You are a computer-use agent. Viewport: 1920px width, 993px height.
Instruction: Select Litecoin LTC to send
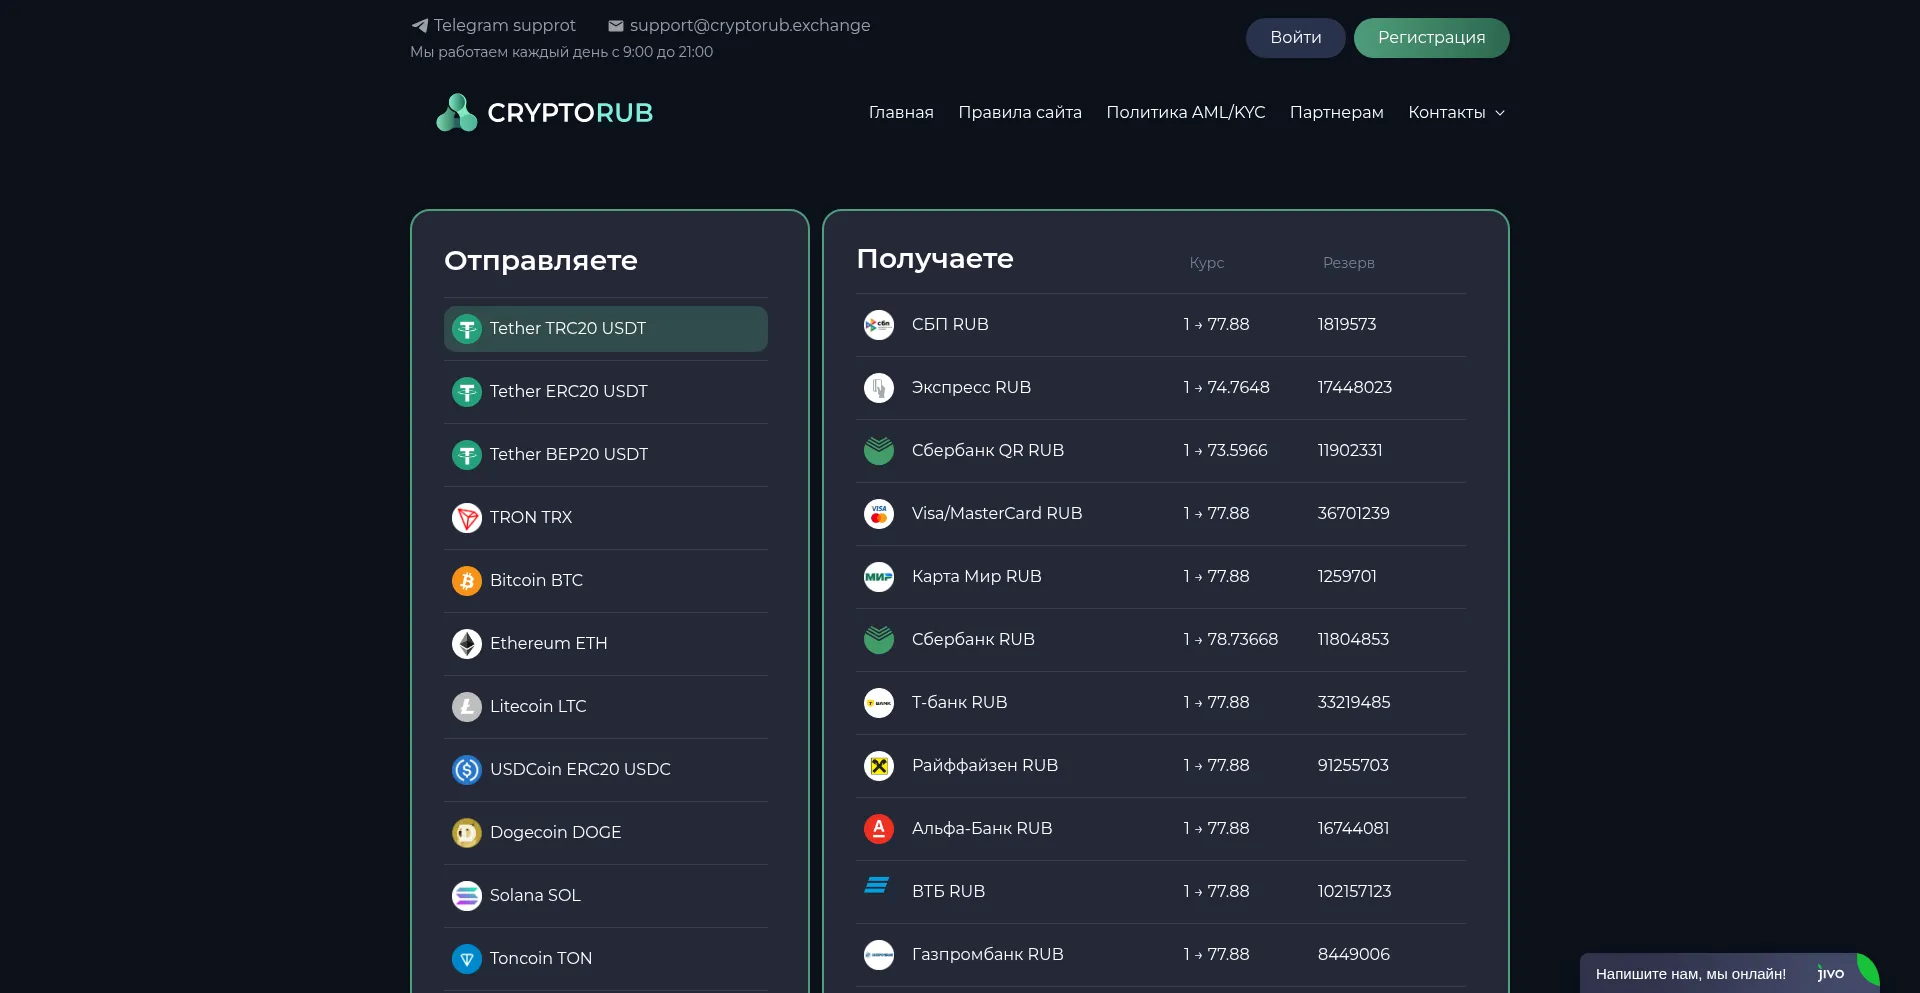tap(606, 707)
